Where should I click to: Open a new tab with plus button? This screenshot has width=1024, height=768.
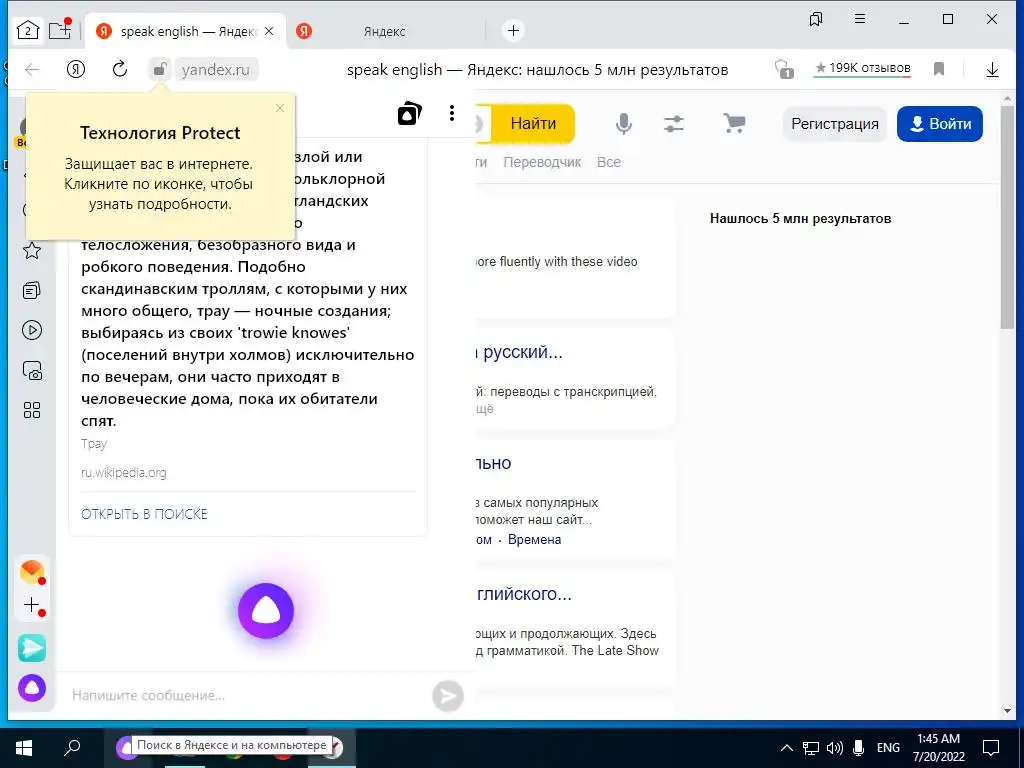pyautogui.click(x=513, y=31)
